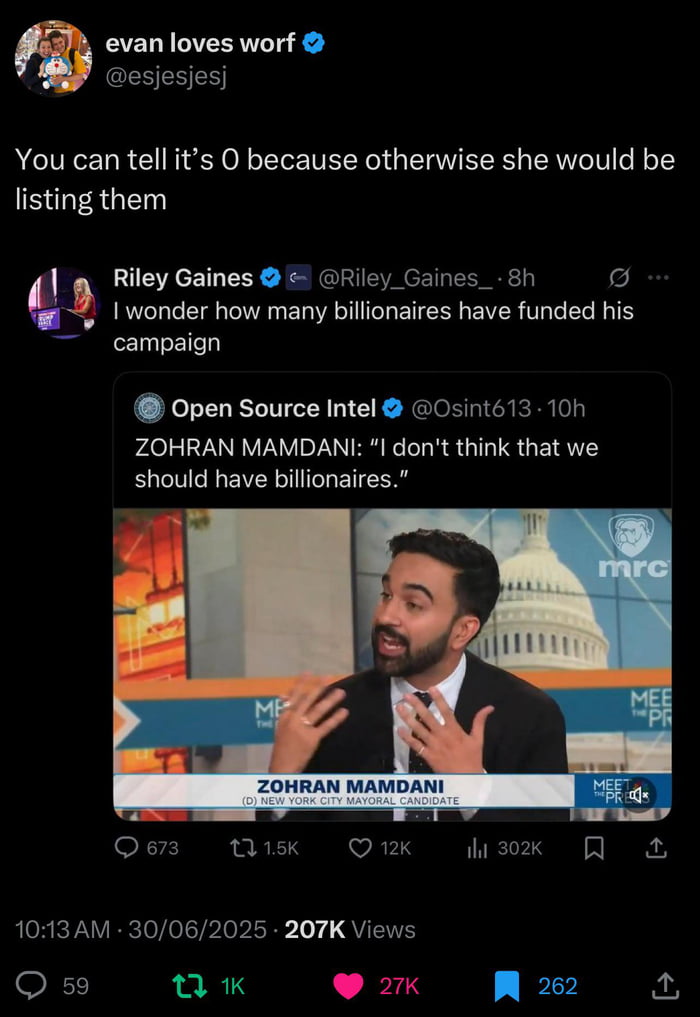
Task: Repost the quoted tweet showing 1.5K
Action: click(241, 848)
